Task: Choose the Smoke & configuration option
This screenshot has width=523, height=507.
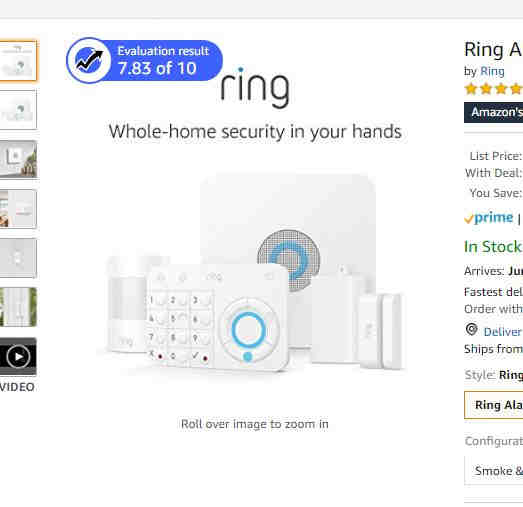Action: 494,471
